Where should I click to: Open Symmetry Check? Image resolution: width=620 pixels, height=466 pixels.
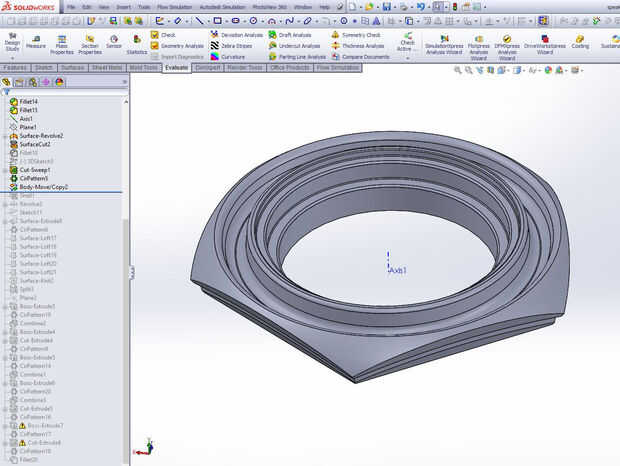355,35
